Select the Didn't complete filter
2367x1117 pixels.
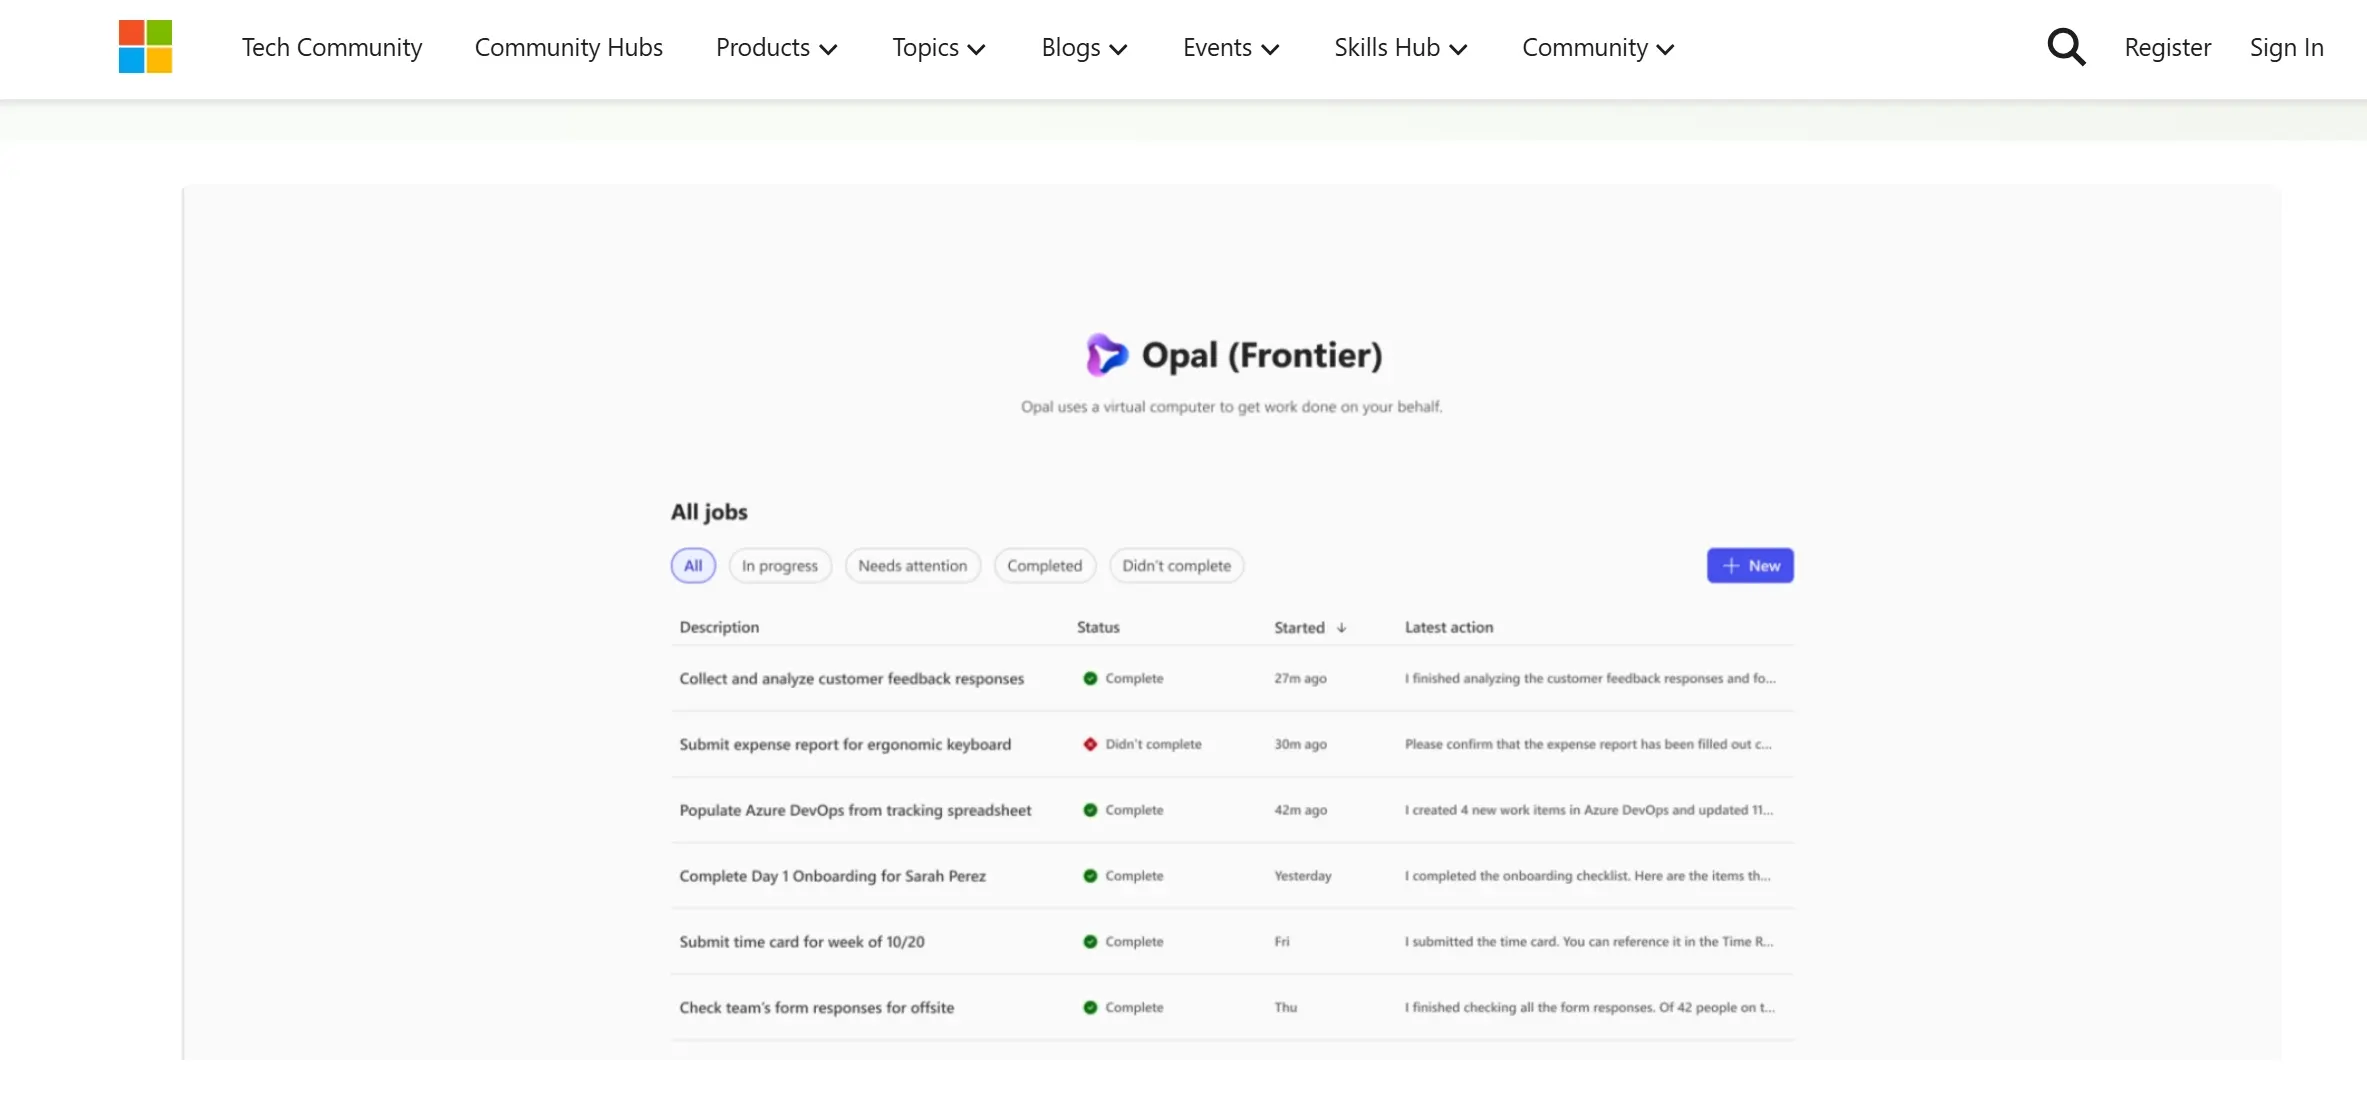pos(1177,566)
